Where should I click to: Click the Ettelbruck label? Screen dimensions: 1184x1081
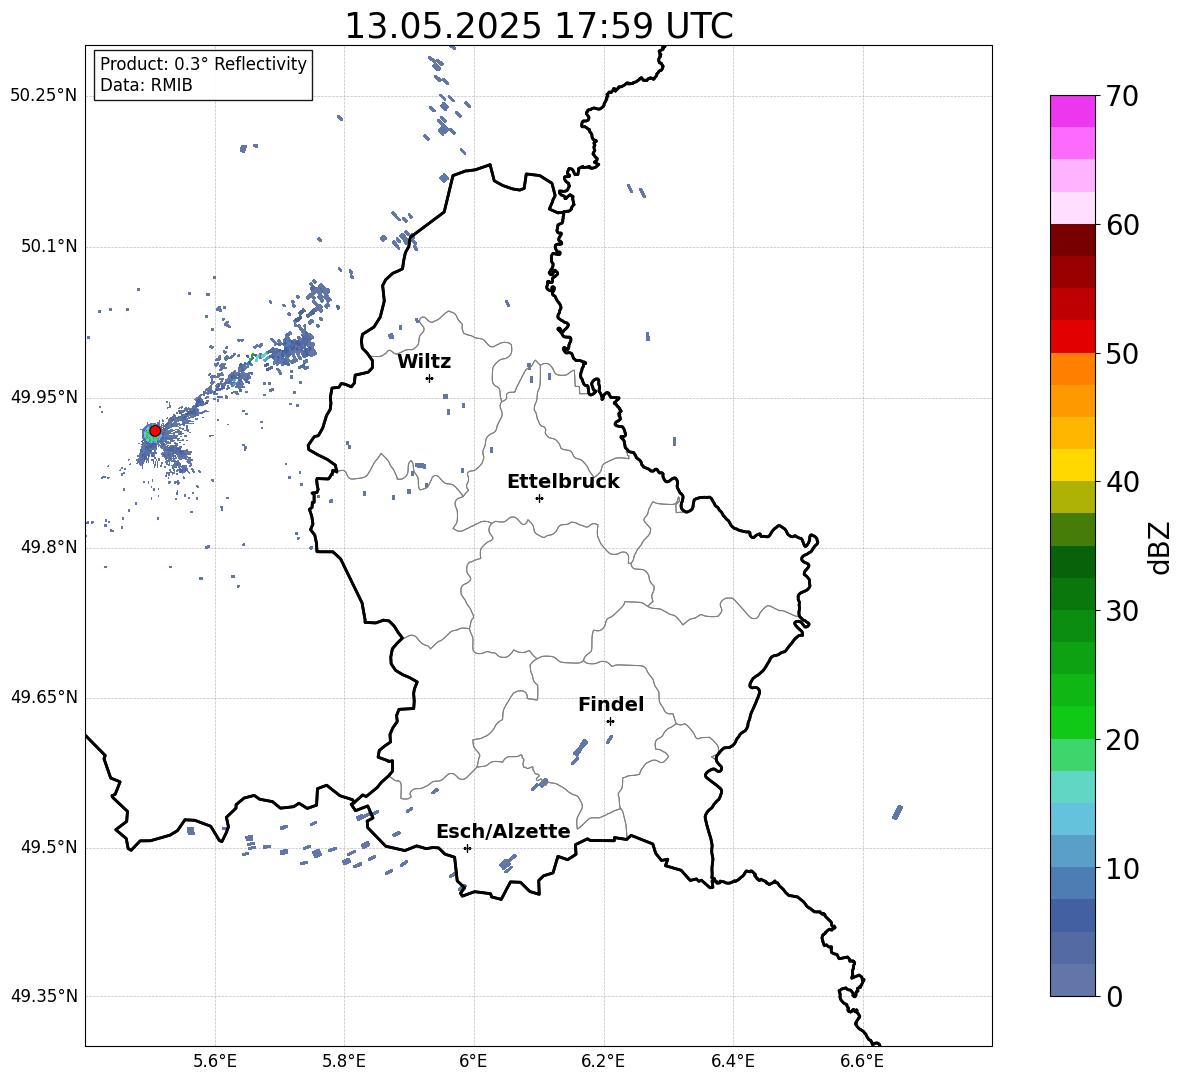pos(563,482)
